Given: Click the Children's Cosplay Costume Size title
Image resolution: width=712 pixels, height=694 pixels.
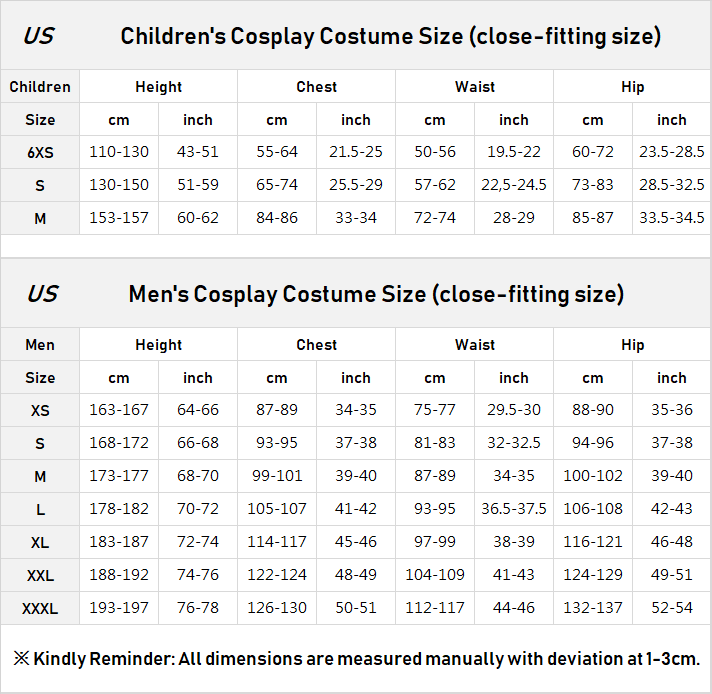Looking at the screenshot, I should pyautogui.click(x=390, y=37).
